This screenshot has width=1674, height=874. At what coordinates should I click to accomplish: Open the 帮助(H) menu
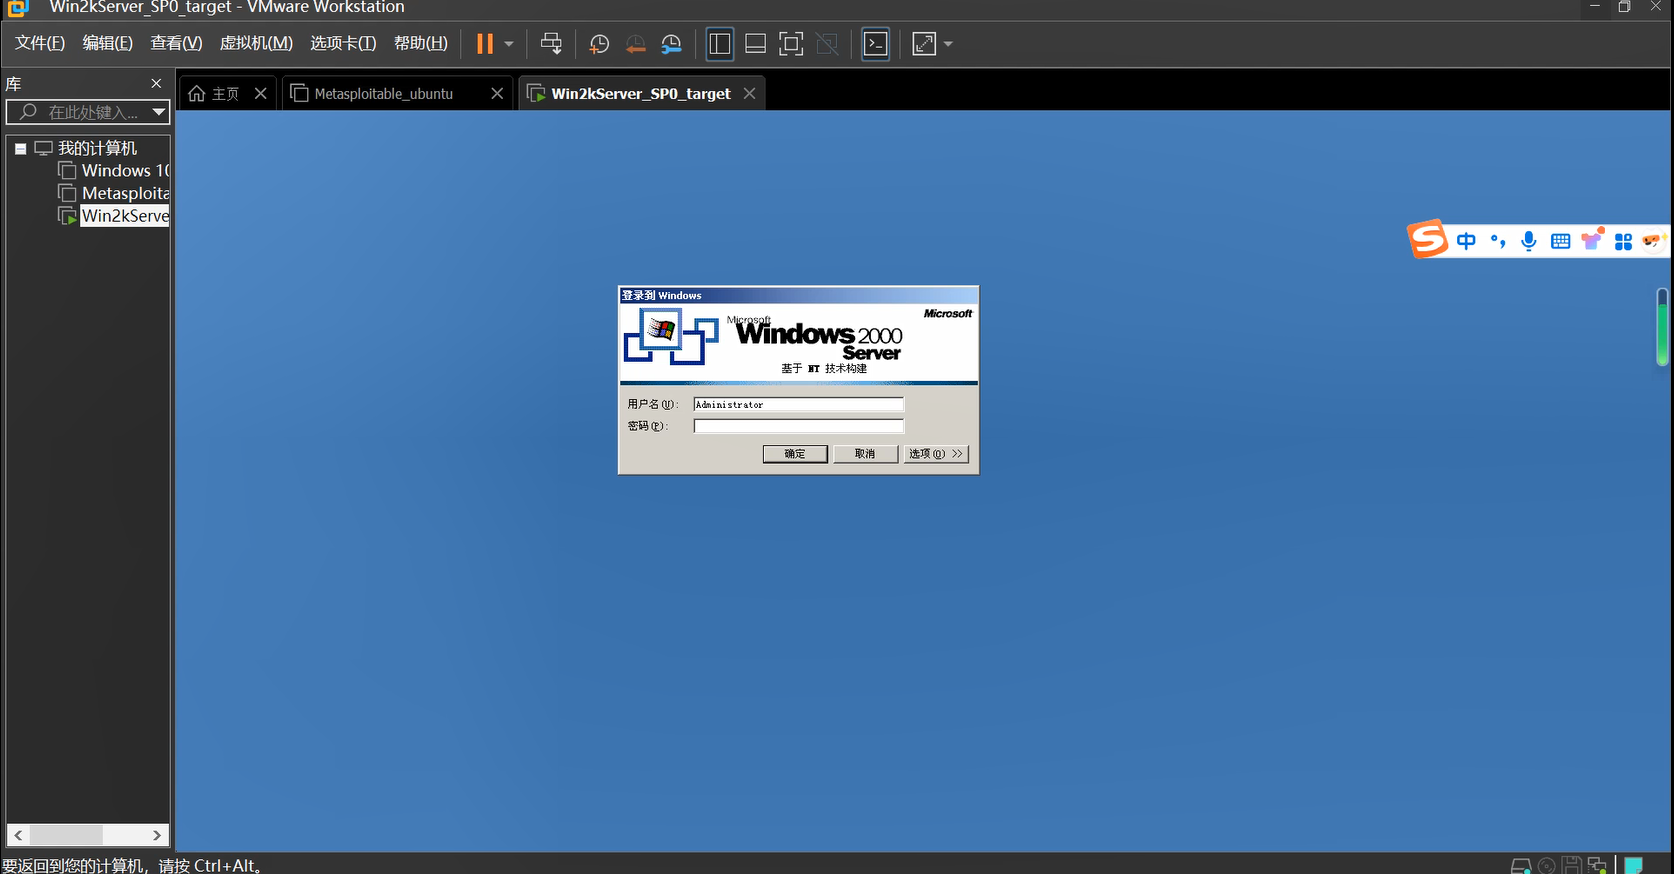(420, 43)
